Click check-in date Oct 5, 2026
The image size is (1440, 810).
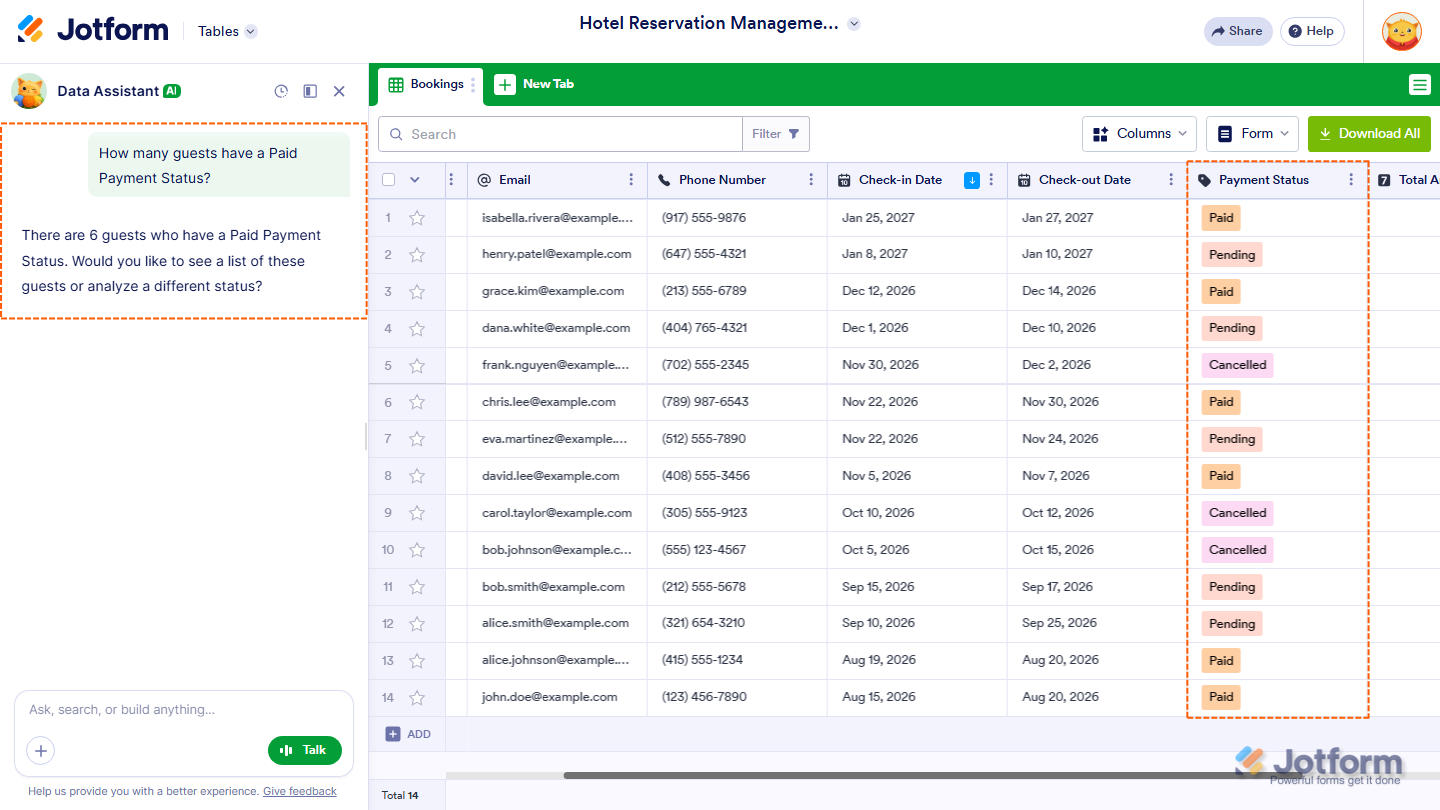(x=876, y=550)
